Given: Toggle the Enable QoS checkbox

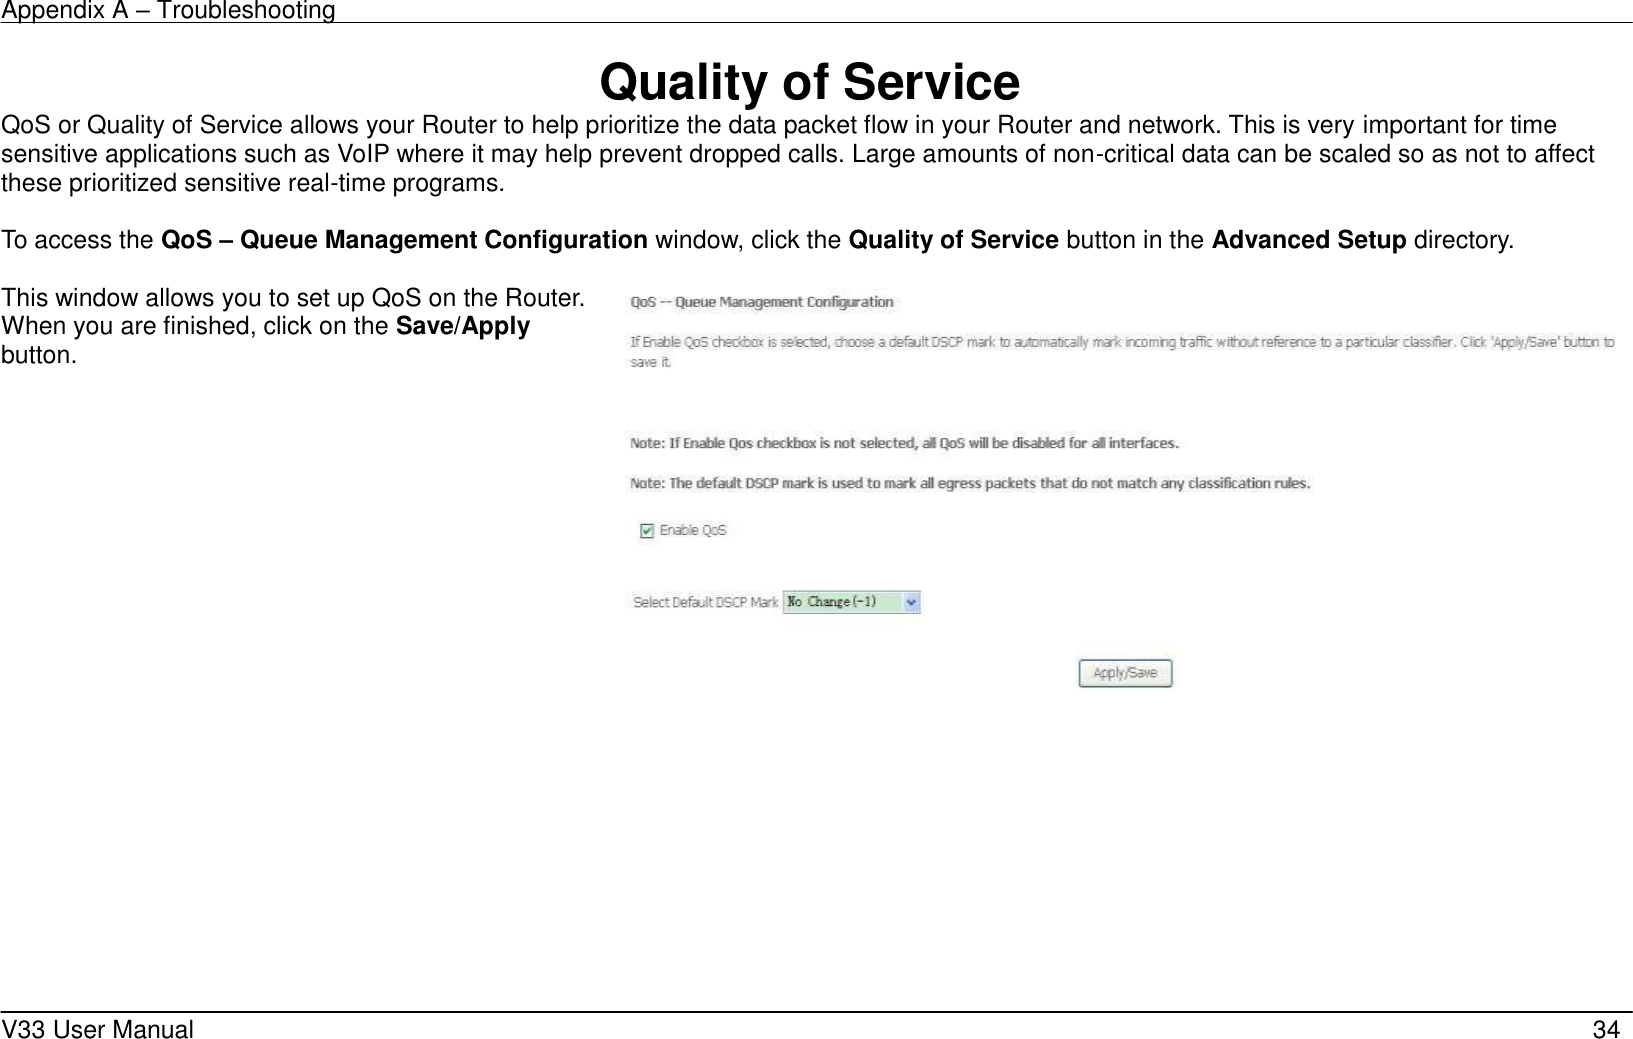Looking at the screenshot, I should tap(646, 531).
